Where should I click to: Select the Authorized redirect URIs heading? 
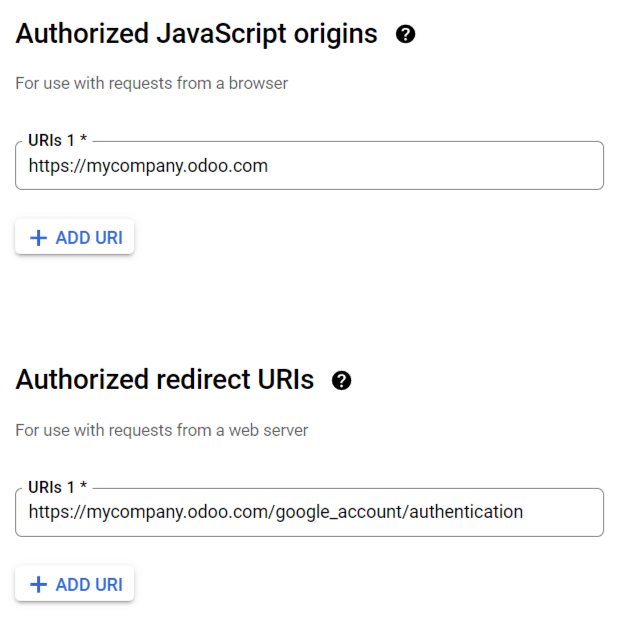(165, 380)
